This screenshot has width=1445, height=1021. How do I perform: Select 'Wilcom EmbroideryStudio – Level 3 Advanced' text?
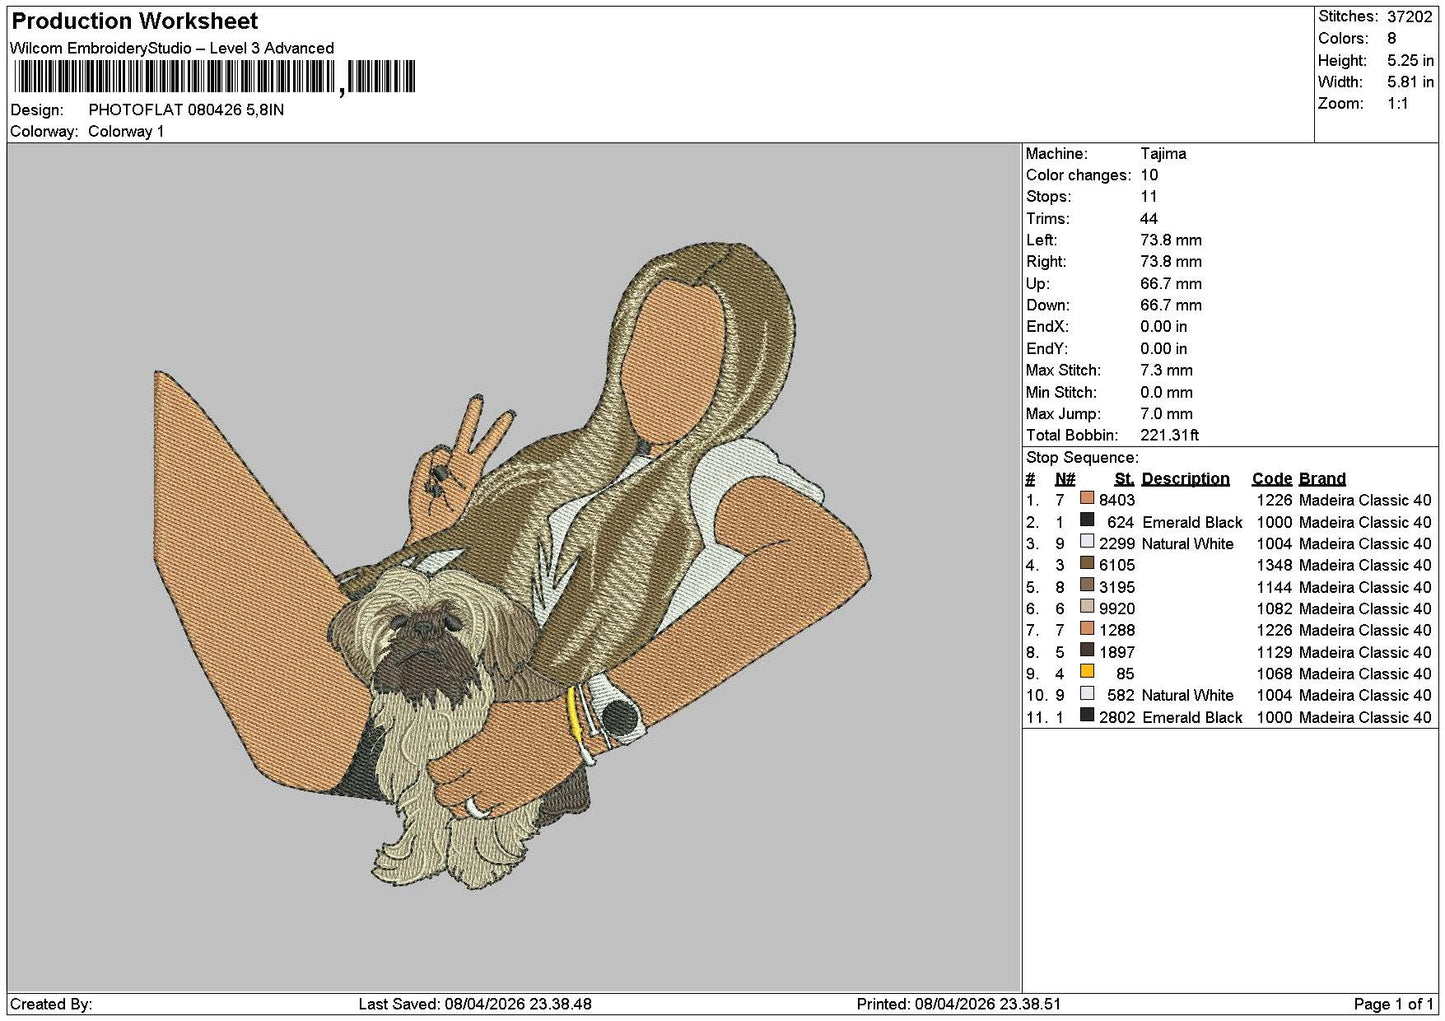coord(172,48)
